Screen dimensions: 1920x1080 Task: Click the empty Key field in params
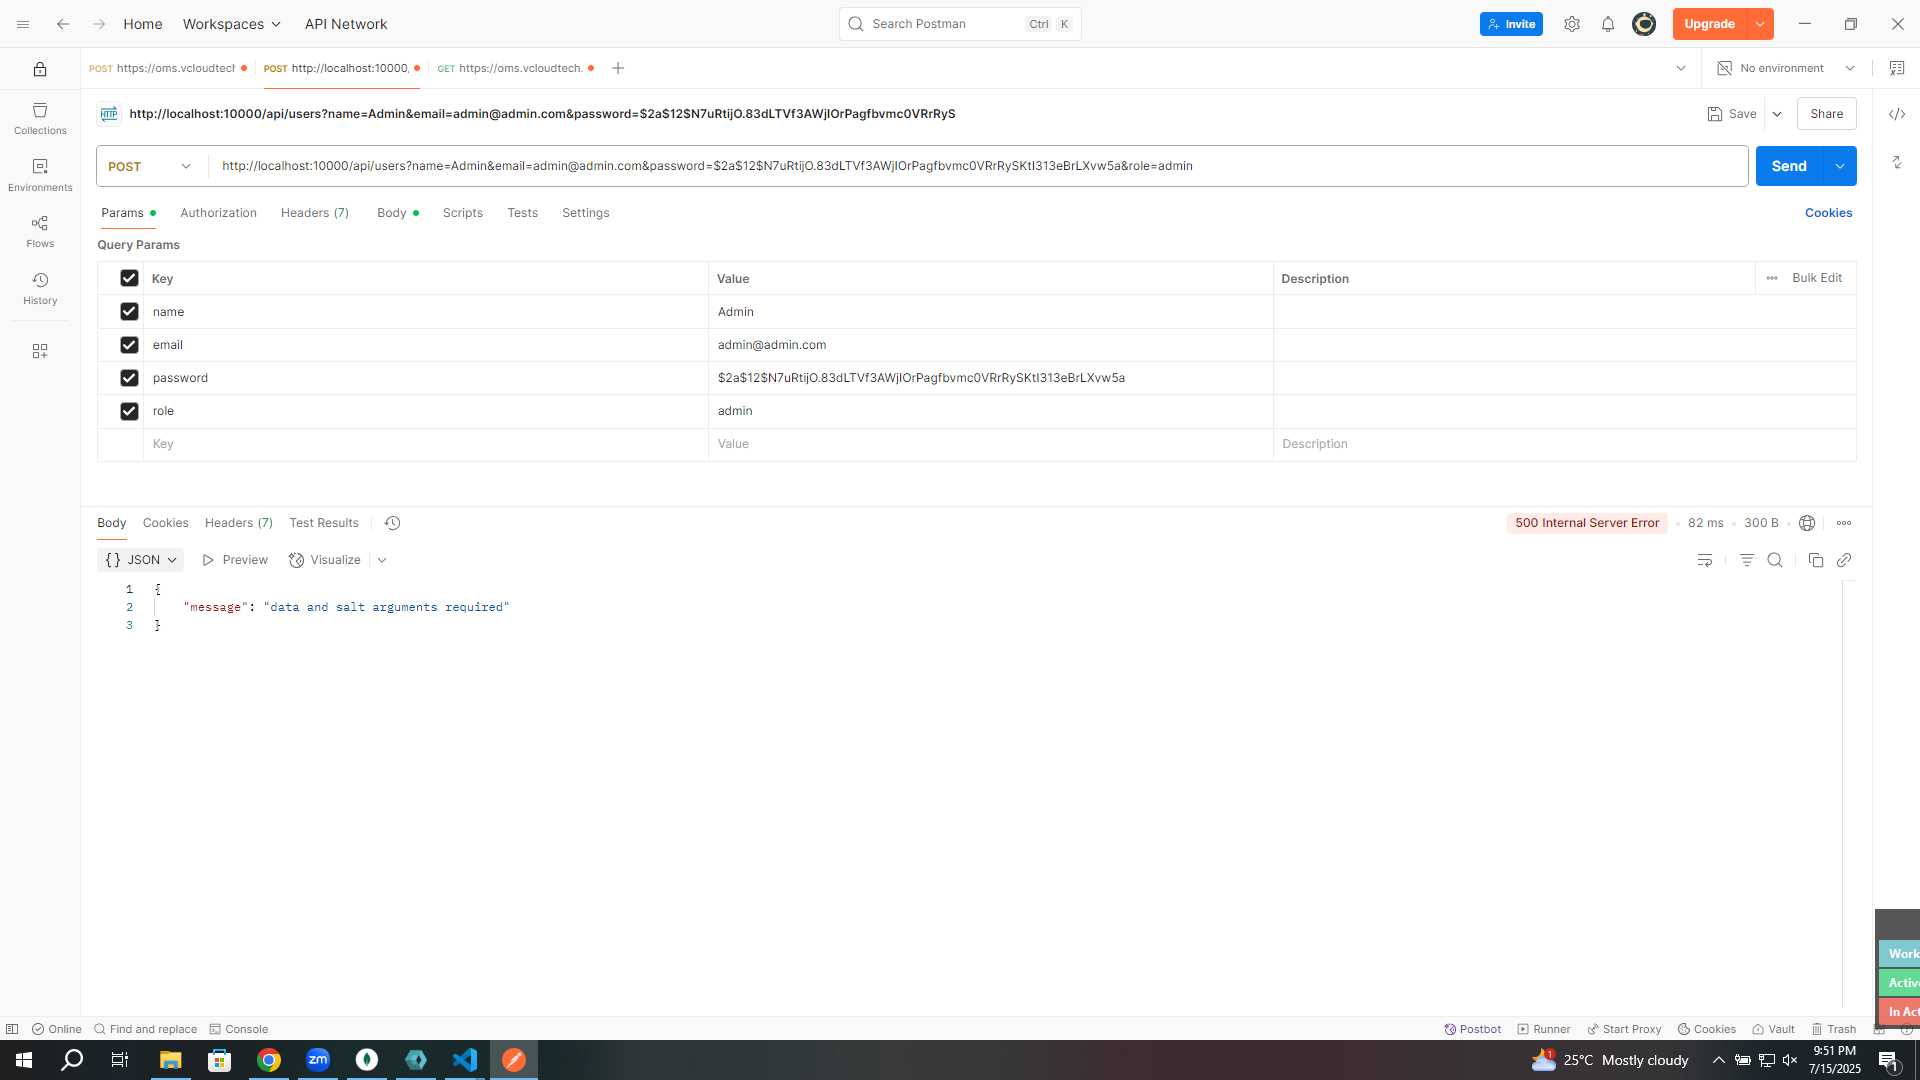coord(425,444)
